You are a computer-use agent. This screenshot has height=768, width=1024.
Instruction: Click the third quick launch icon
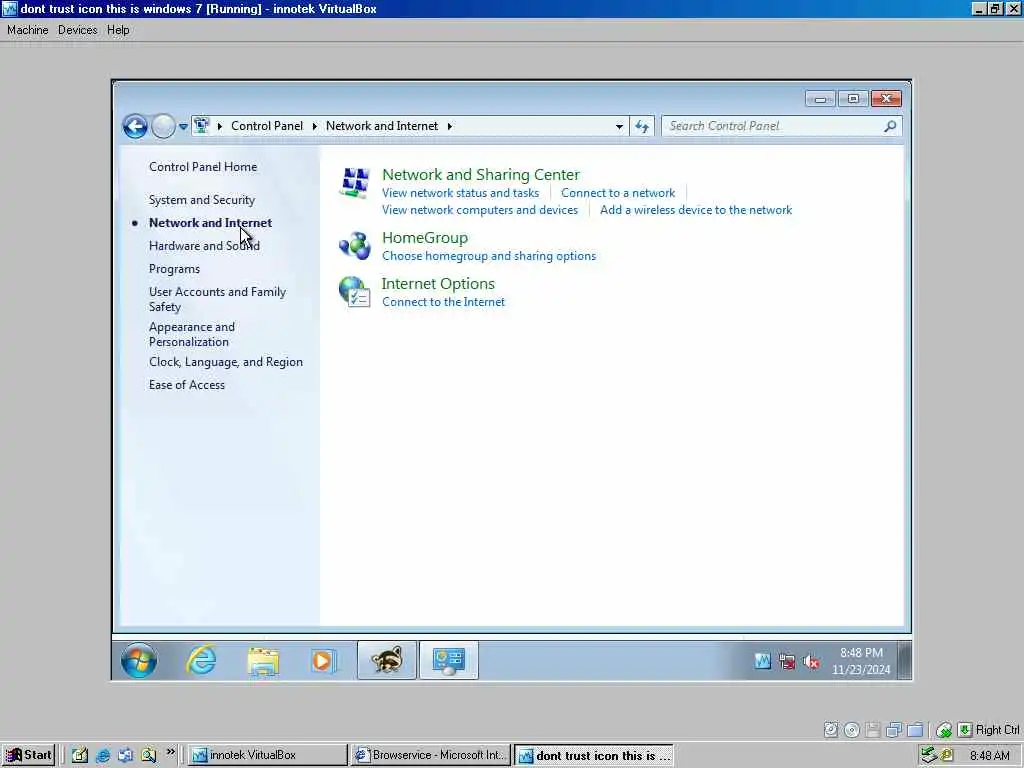(125, 755)
